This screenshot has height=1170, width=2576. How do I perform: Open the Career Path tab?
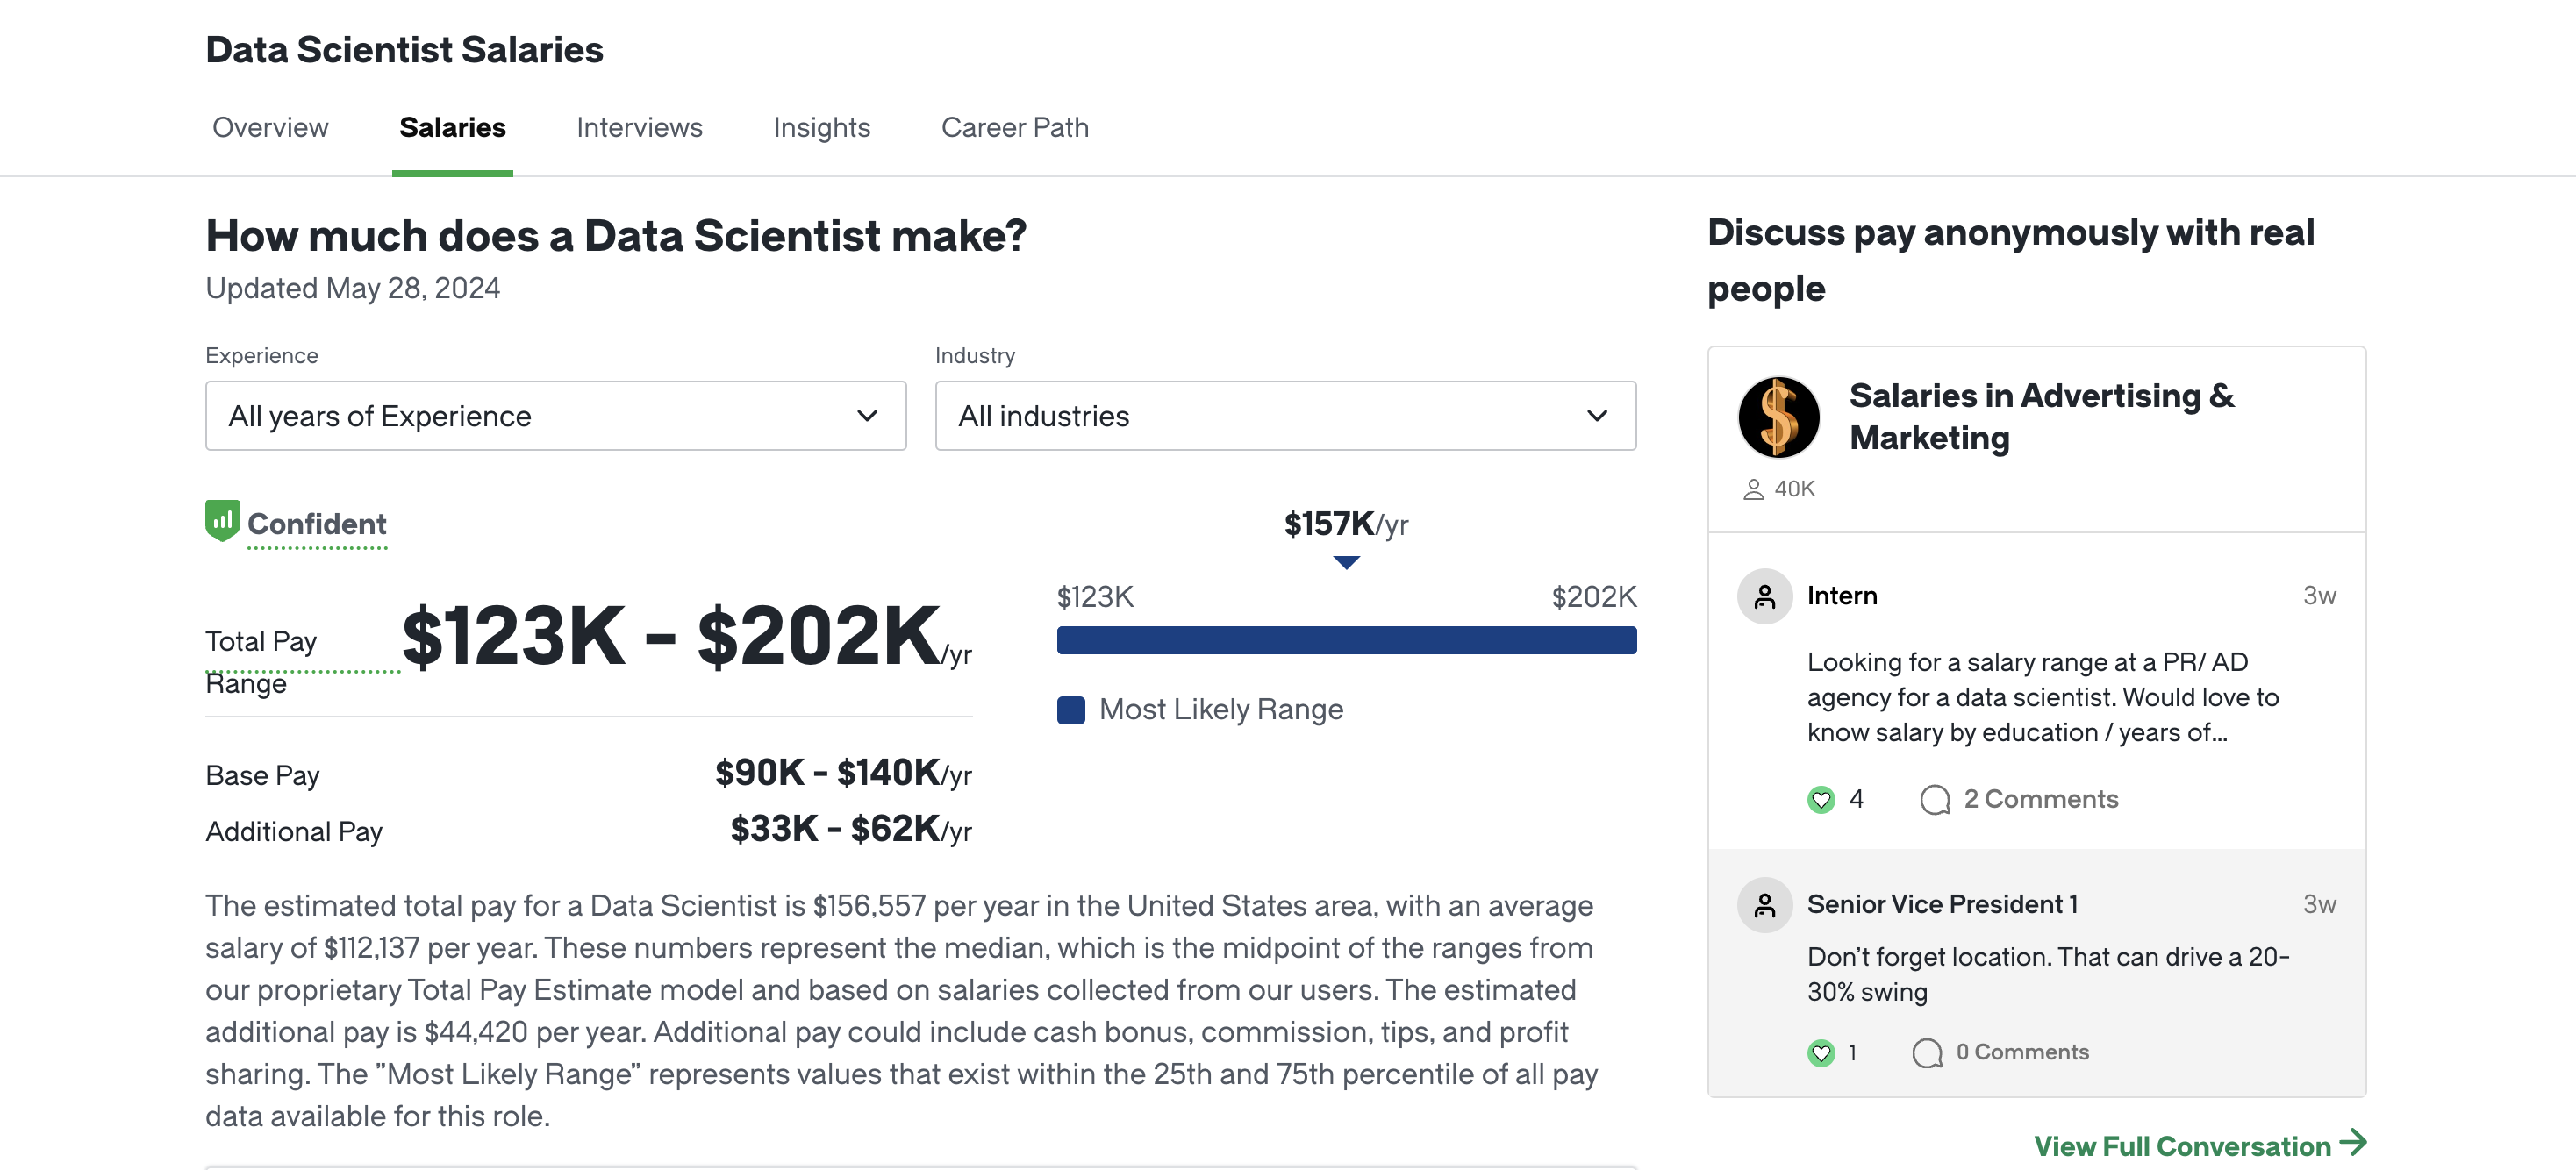click(x=1014, y=128)
